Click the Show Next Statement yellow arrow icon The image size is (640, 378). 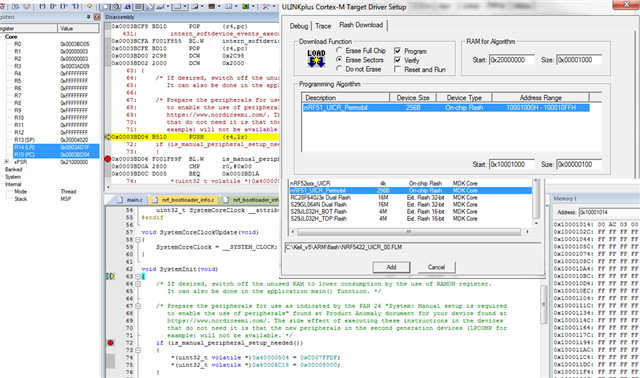89,7
